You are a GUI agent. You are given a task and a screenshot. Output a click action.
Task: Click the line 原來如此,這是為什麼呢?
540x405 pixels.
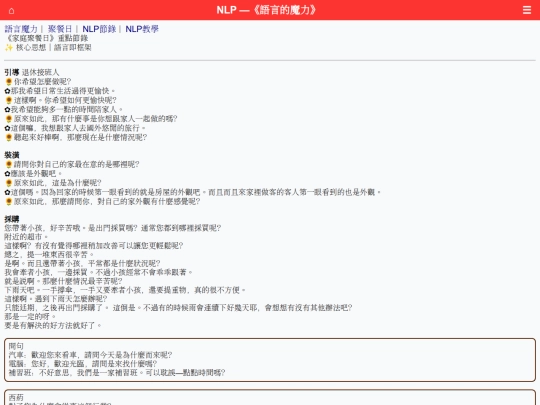(x=58, y=183)
